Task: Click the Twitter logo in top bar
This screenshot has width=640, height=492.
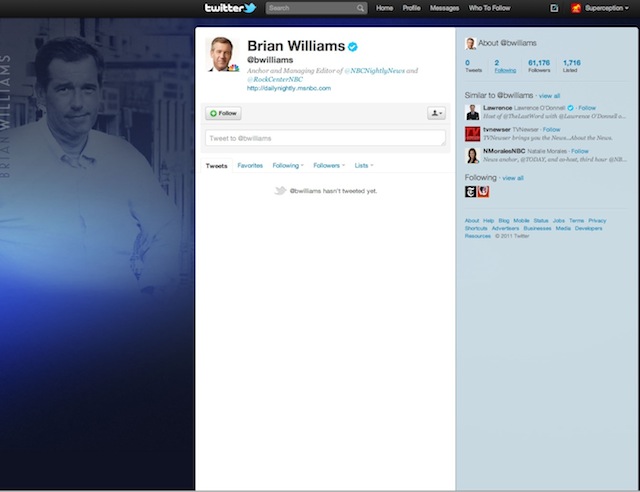Action: 230,8
